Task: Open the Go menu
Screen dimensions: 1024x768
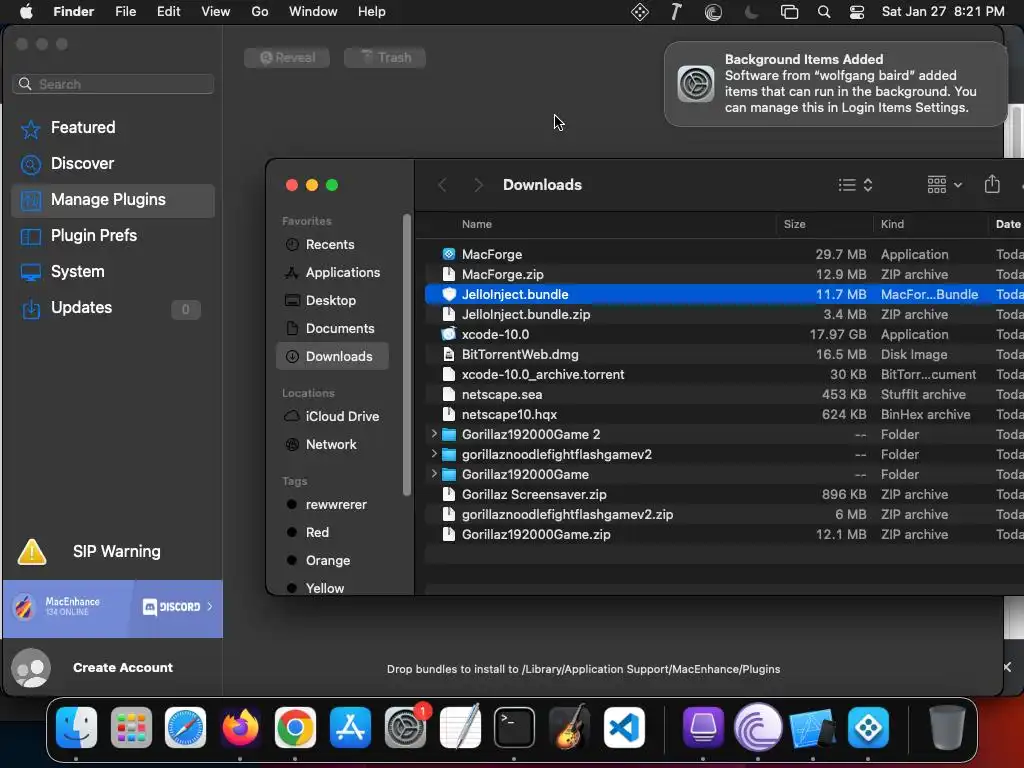Action: (x=260, y=12)
